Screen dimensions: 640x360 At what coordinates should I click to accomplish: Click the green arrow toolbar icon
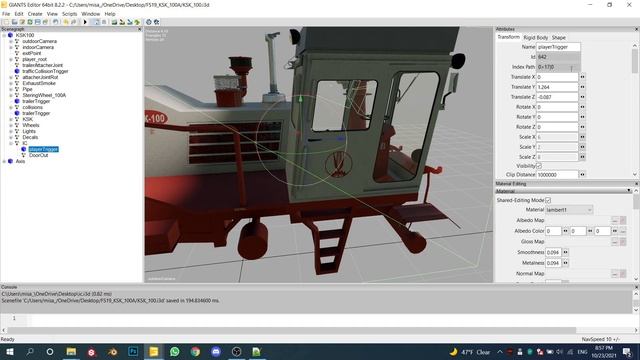(137, 22)
